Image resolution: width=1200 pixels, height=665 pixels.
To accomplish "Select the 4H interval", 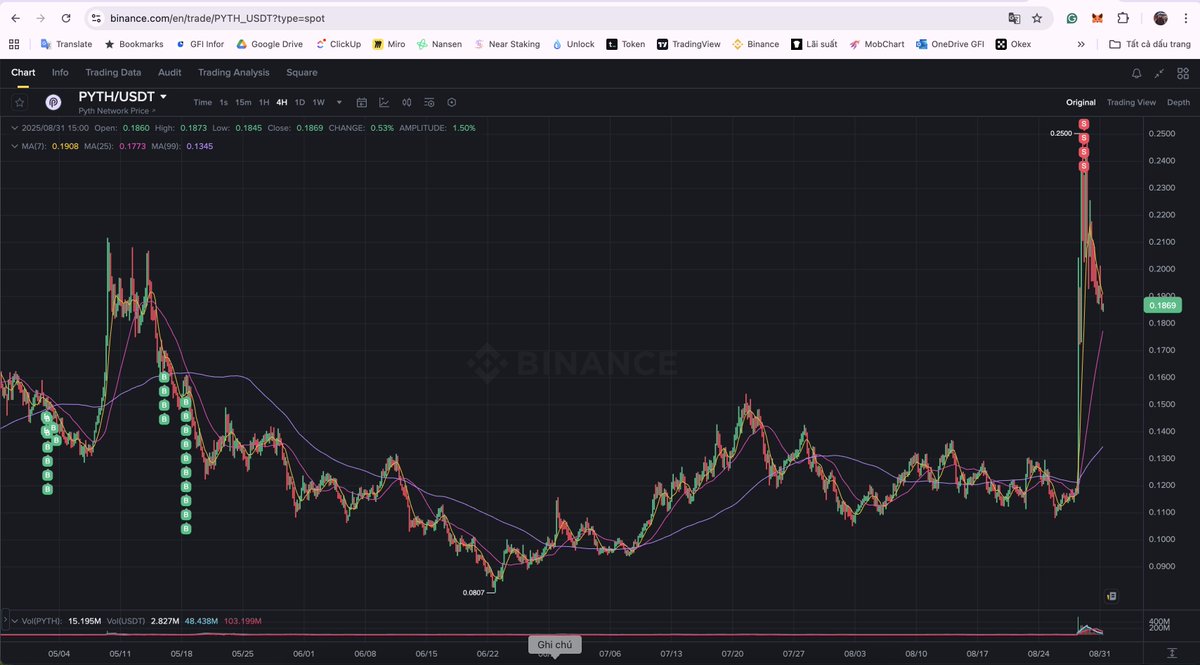I will pyautogui.click(x=282, y=102).
